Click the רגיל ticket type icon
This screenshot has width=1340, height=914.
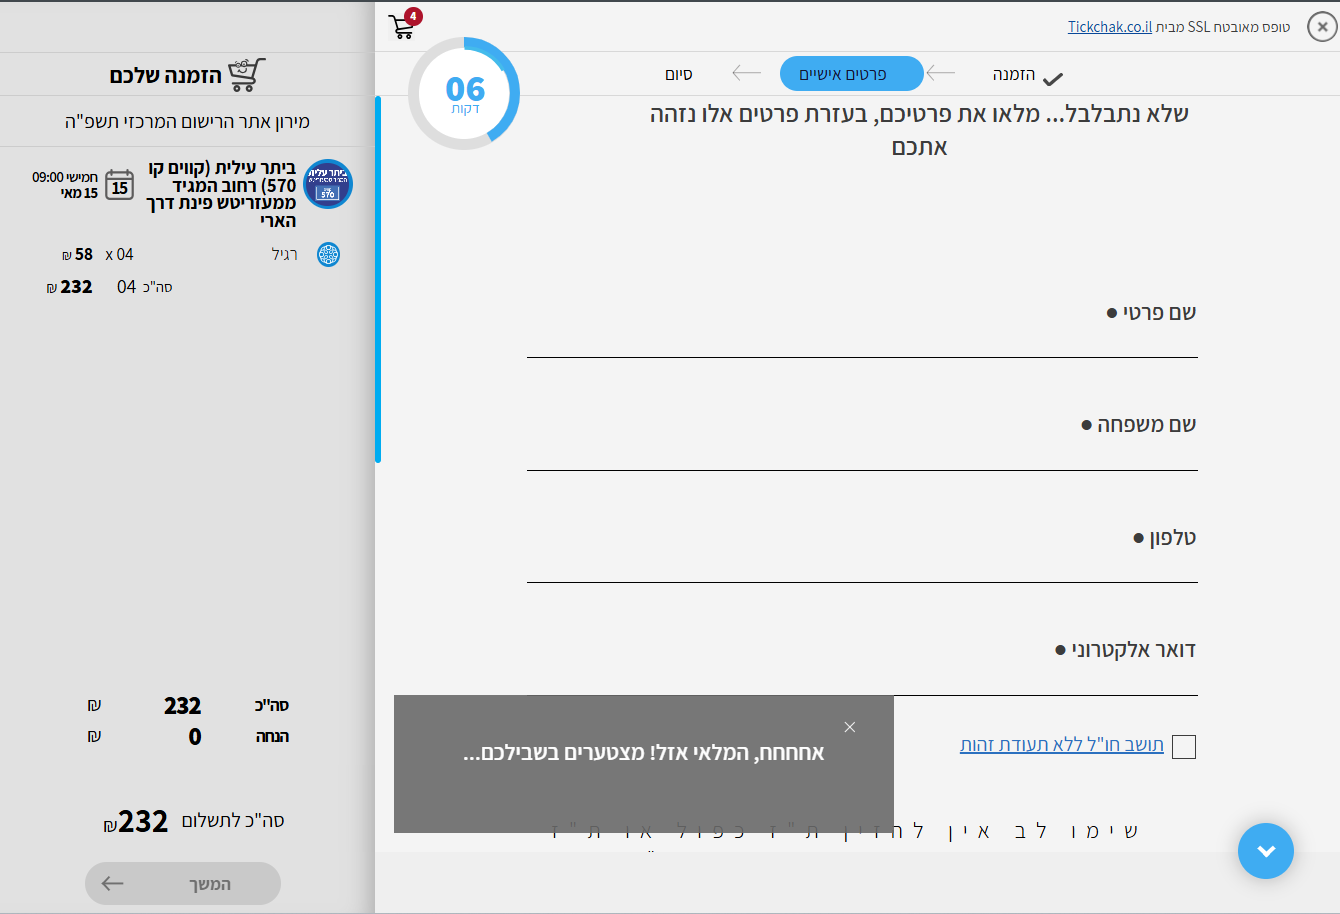click(328, 254)
